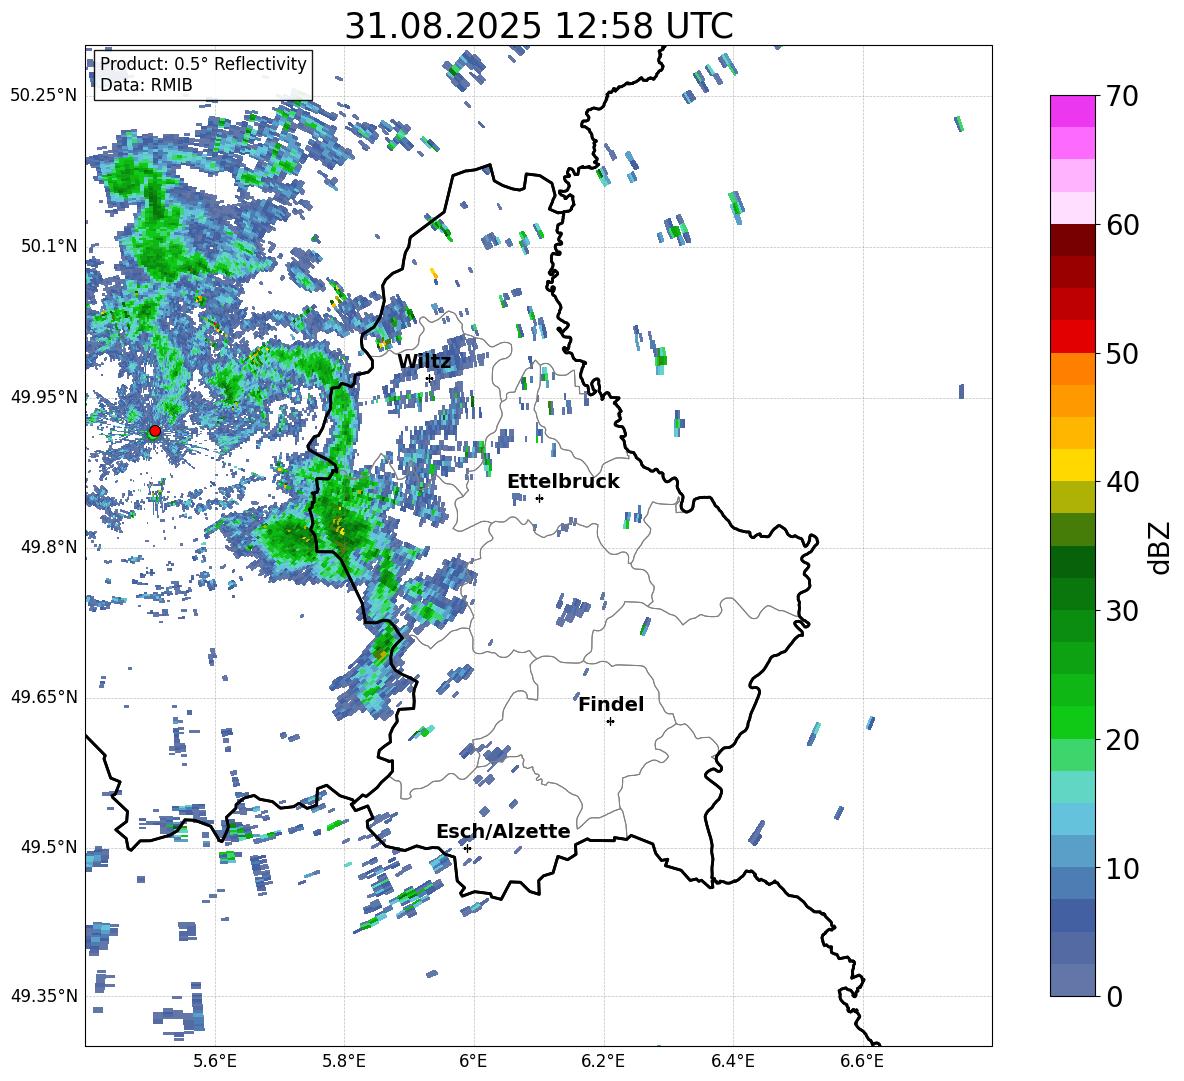Click the 49.95°N latitude label
The image size is (1184, 1081).
point(44,396)
